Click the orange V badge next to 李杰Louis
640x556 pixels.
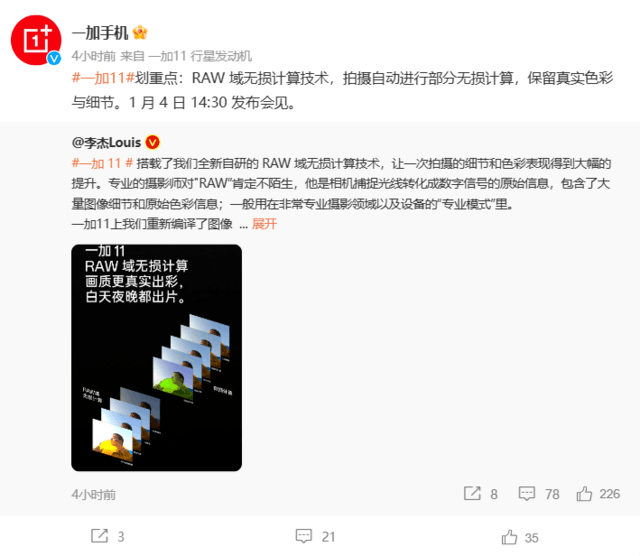(153, 142)
